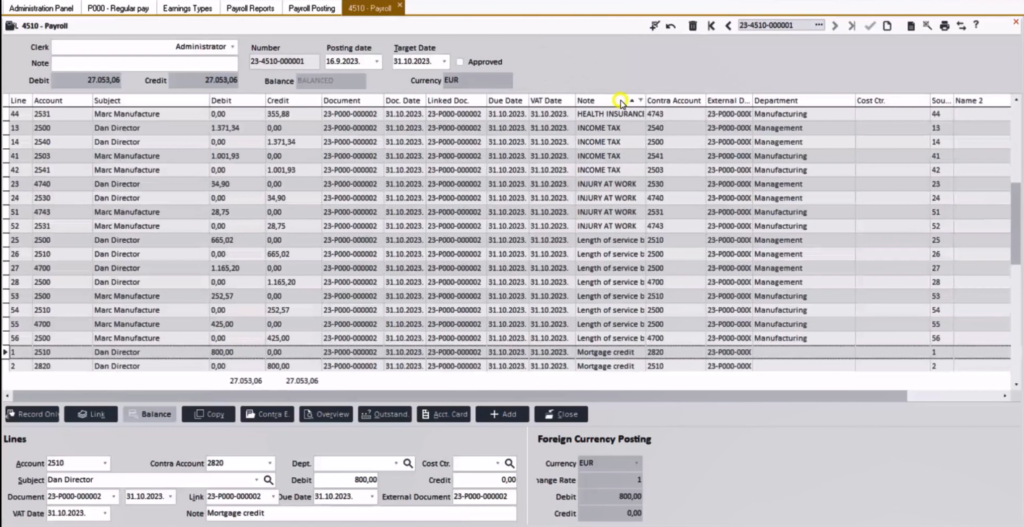Click the Cost Ctr. search magnifier
This screenshot has height=527, width=1024.
(x=509, y=463)
